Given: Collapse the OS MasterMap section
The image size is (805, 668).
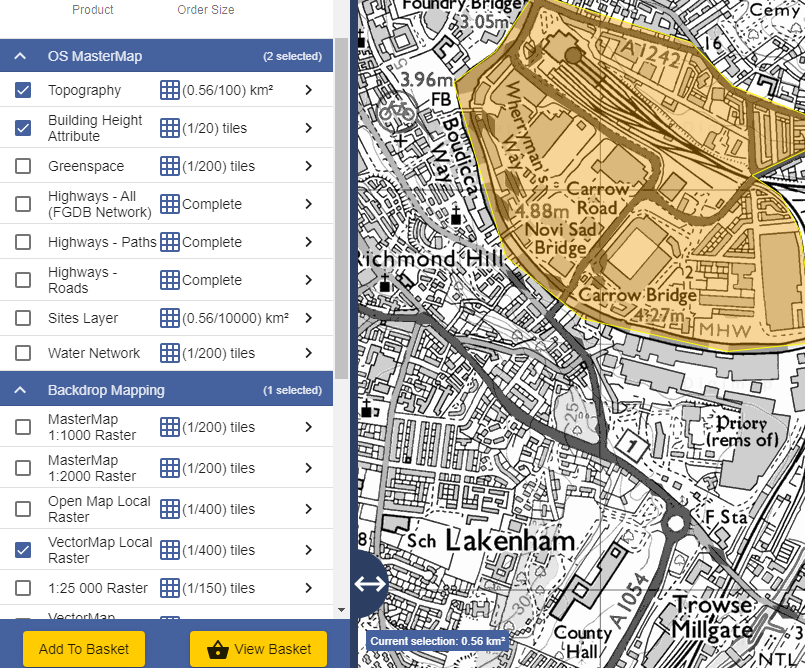Looking at the screenshot, I should [x=20, y=56].
